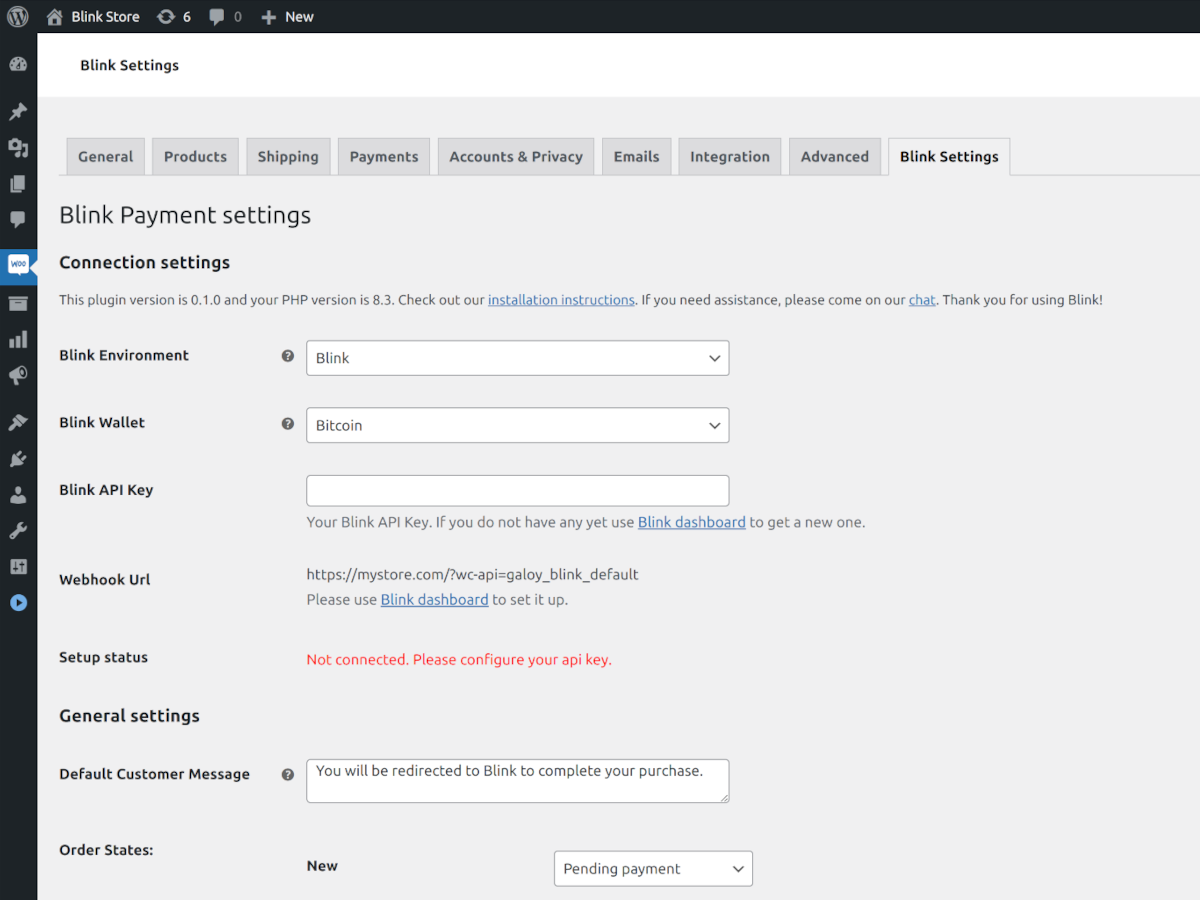
Task: Open the installation instructions link
Action: click(561, 300)
